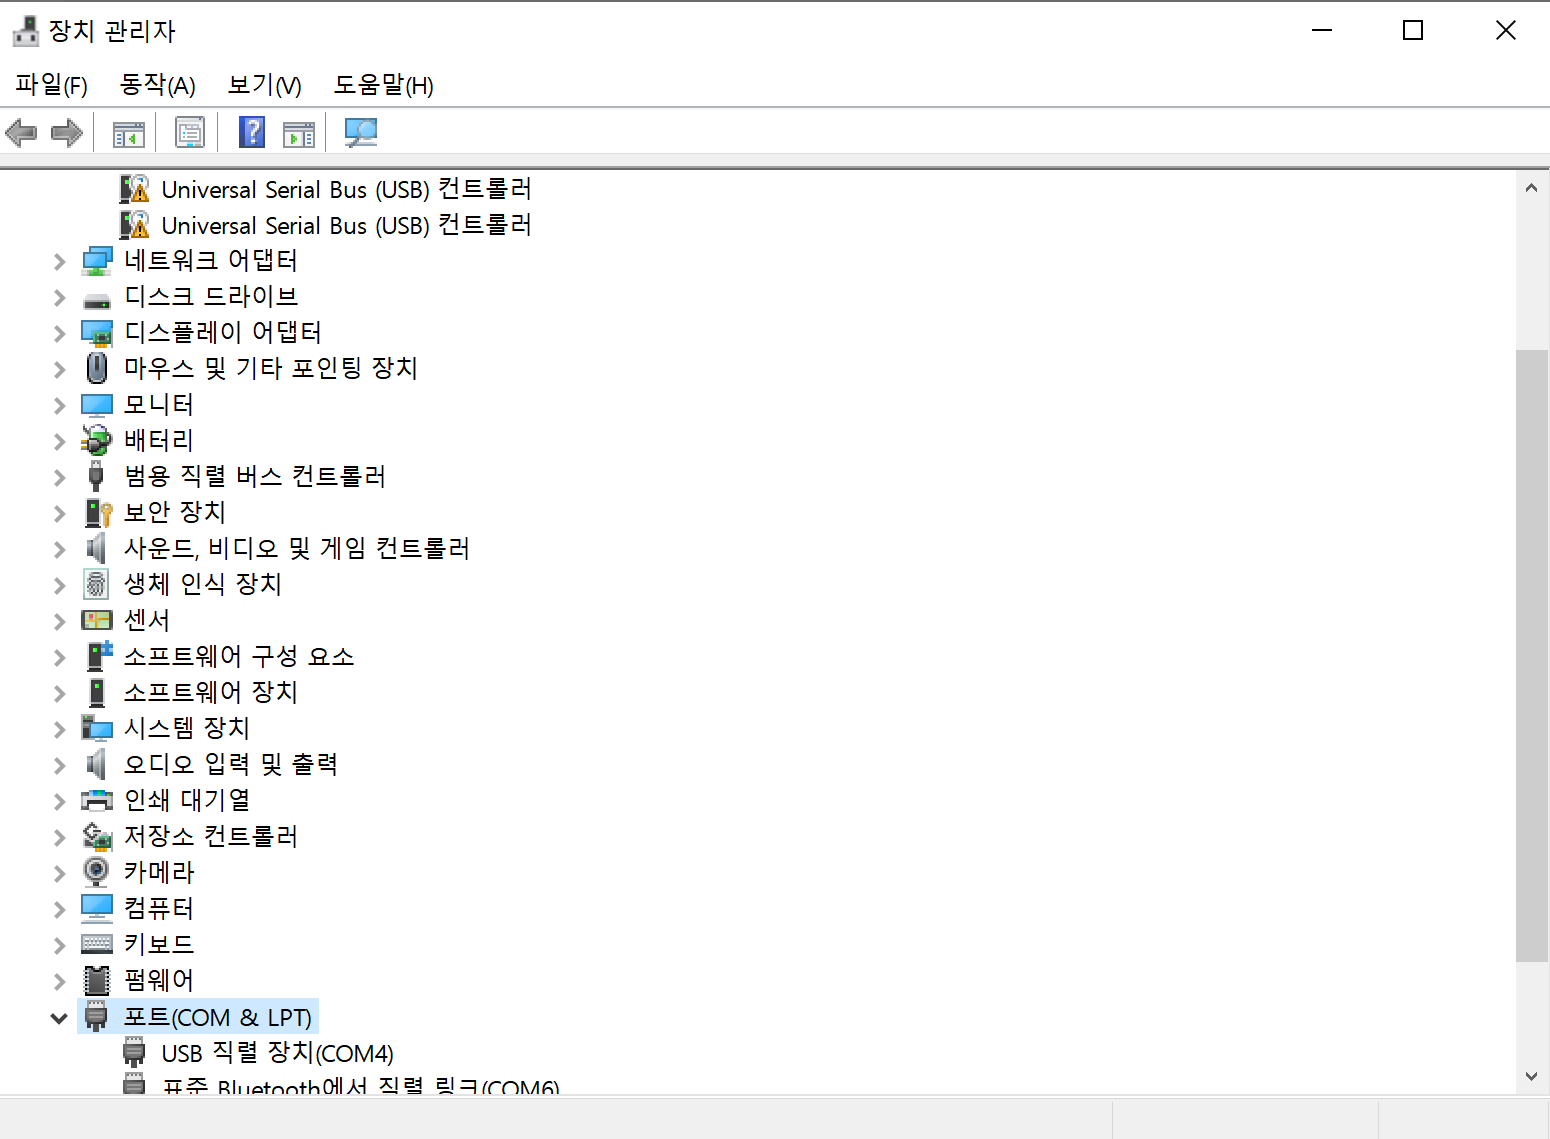
Task: Click the 카메라 webcam icon
Action: coord(96,872)
